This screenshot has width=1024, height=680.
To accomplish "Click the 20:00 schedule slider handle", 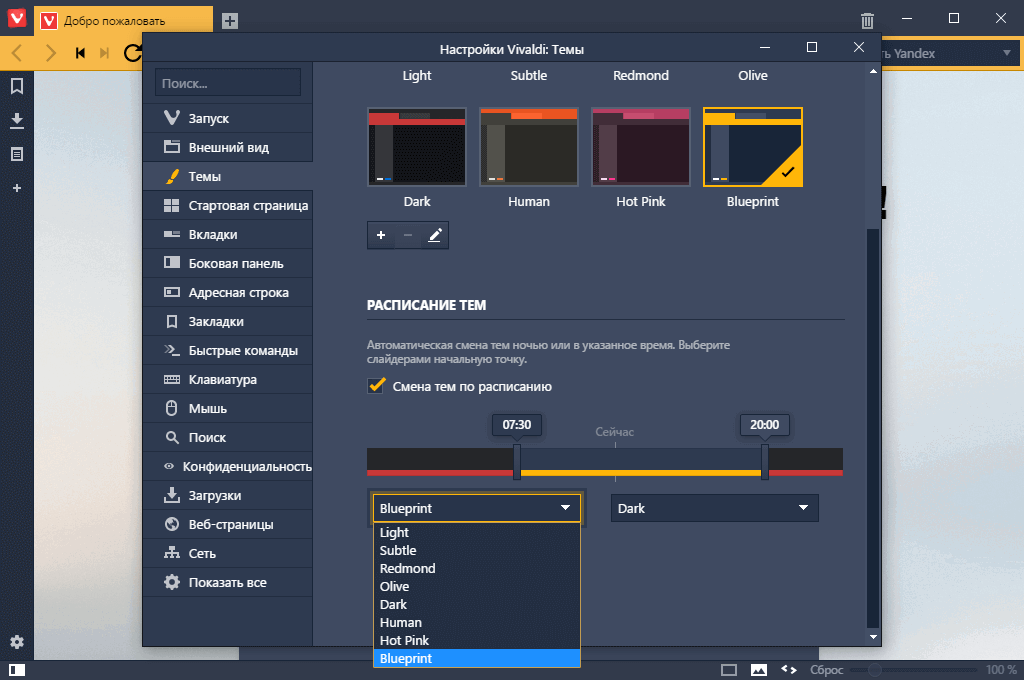I will tap(764, 462).
